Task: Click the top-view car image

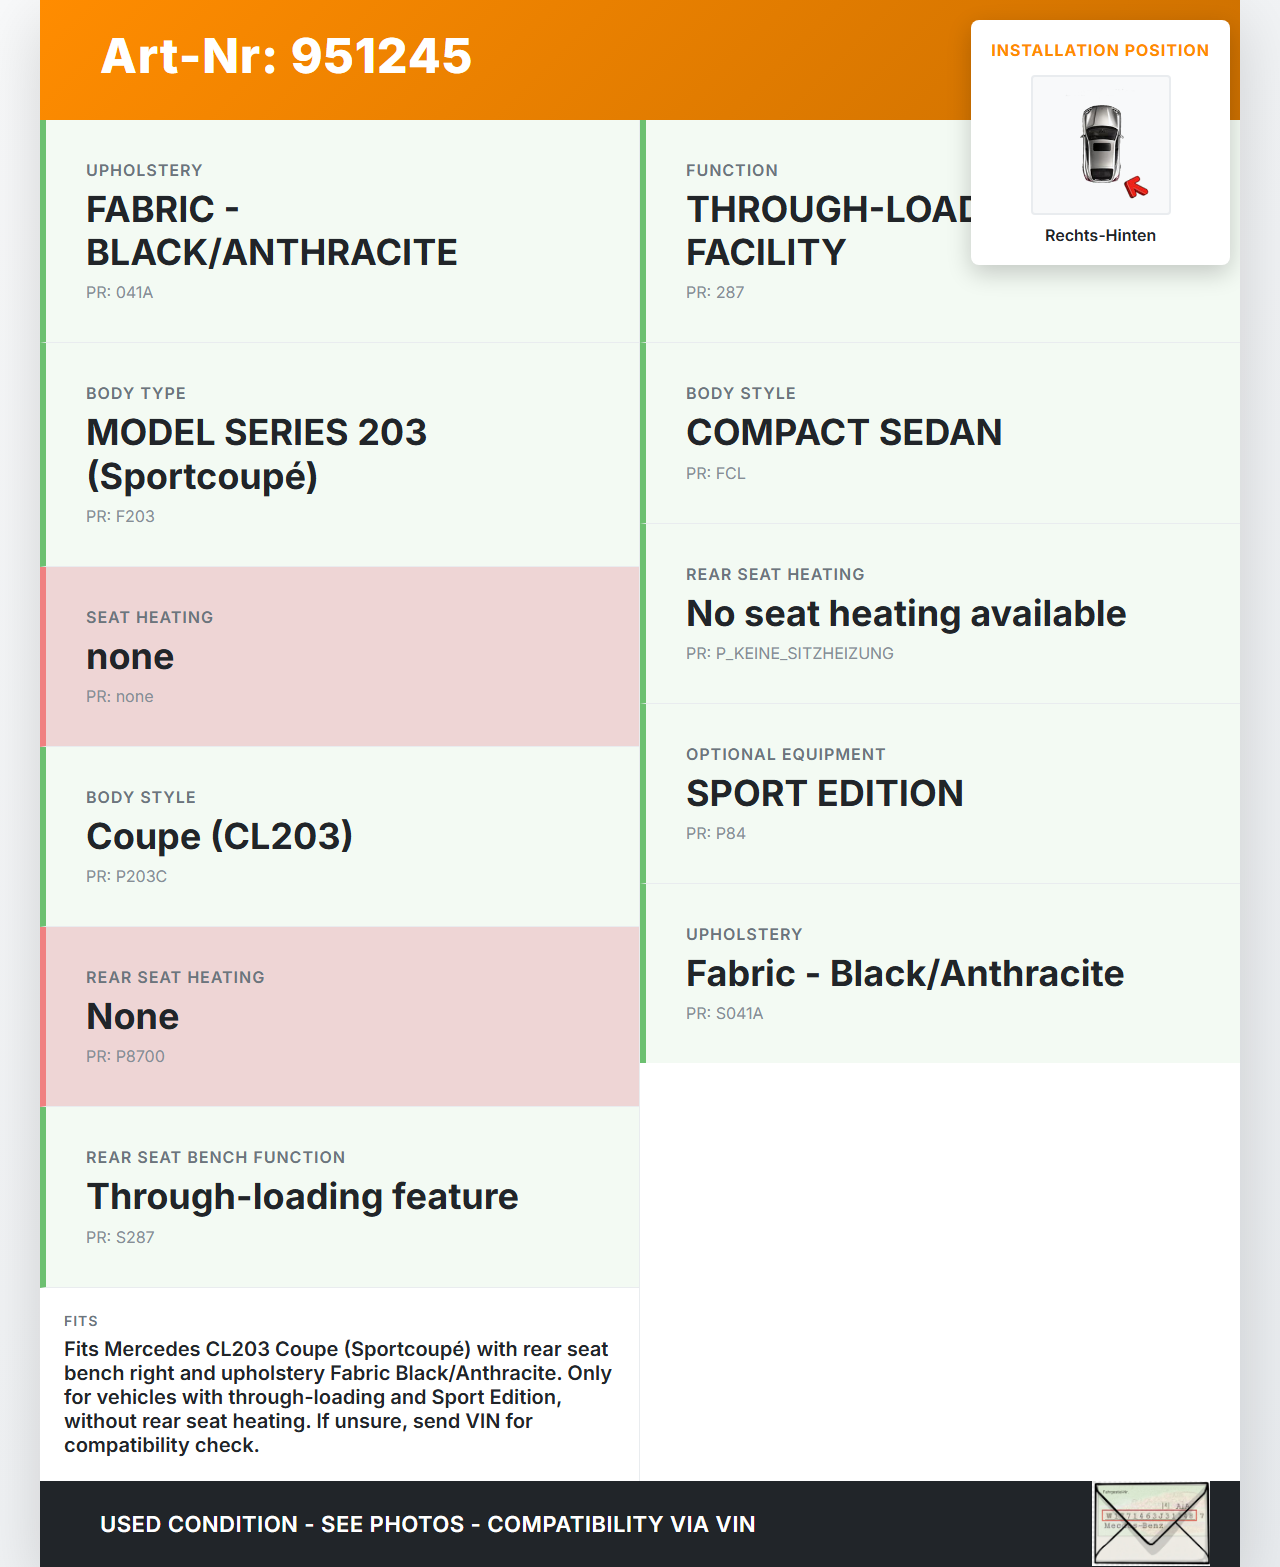Action: [1100, 144]
